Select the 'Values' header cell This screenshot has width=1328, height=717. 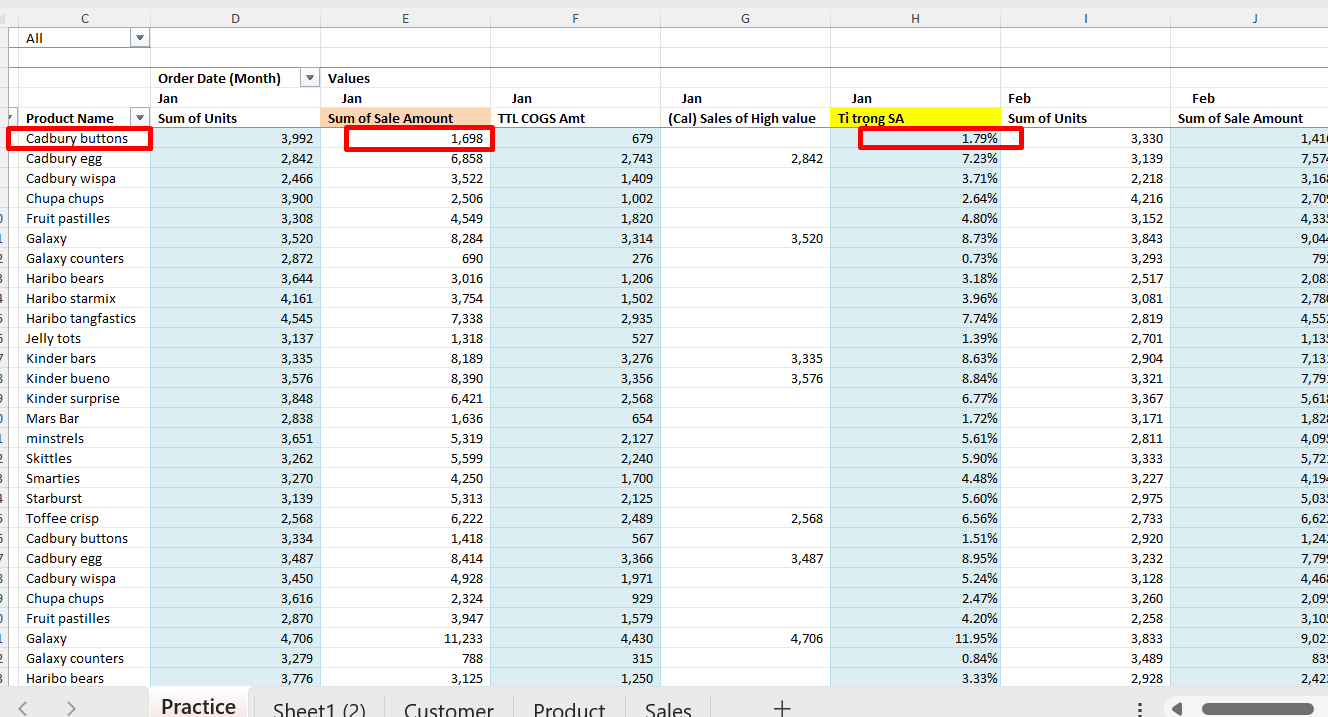pyautogui.click(x=405, y=78)
